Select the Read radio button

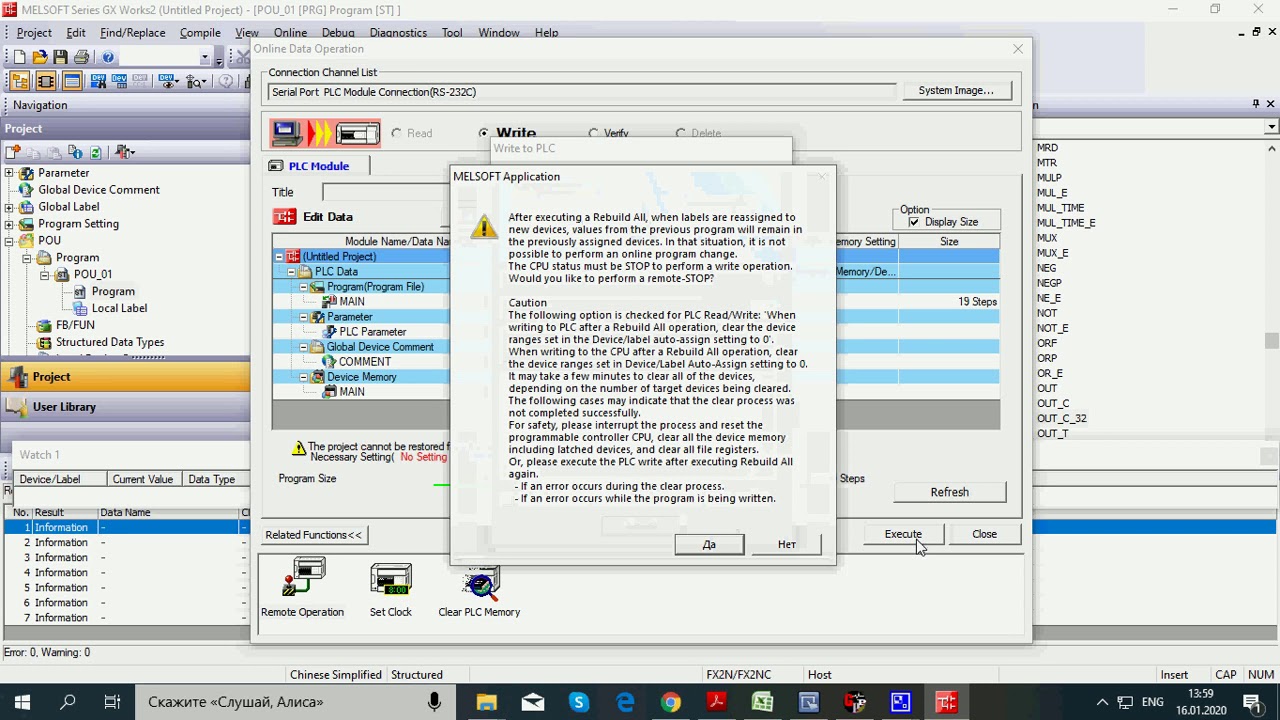397,133
